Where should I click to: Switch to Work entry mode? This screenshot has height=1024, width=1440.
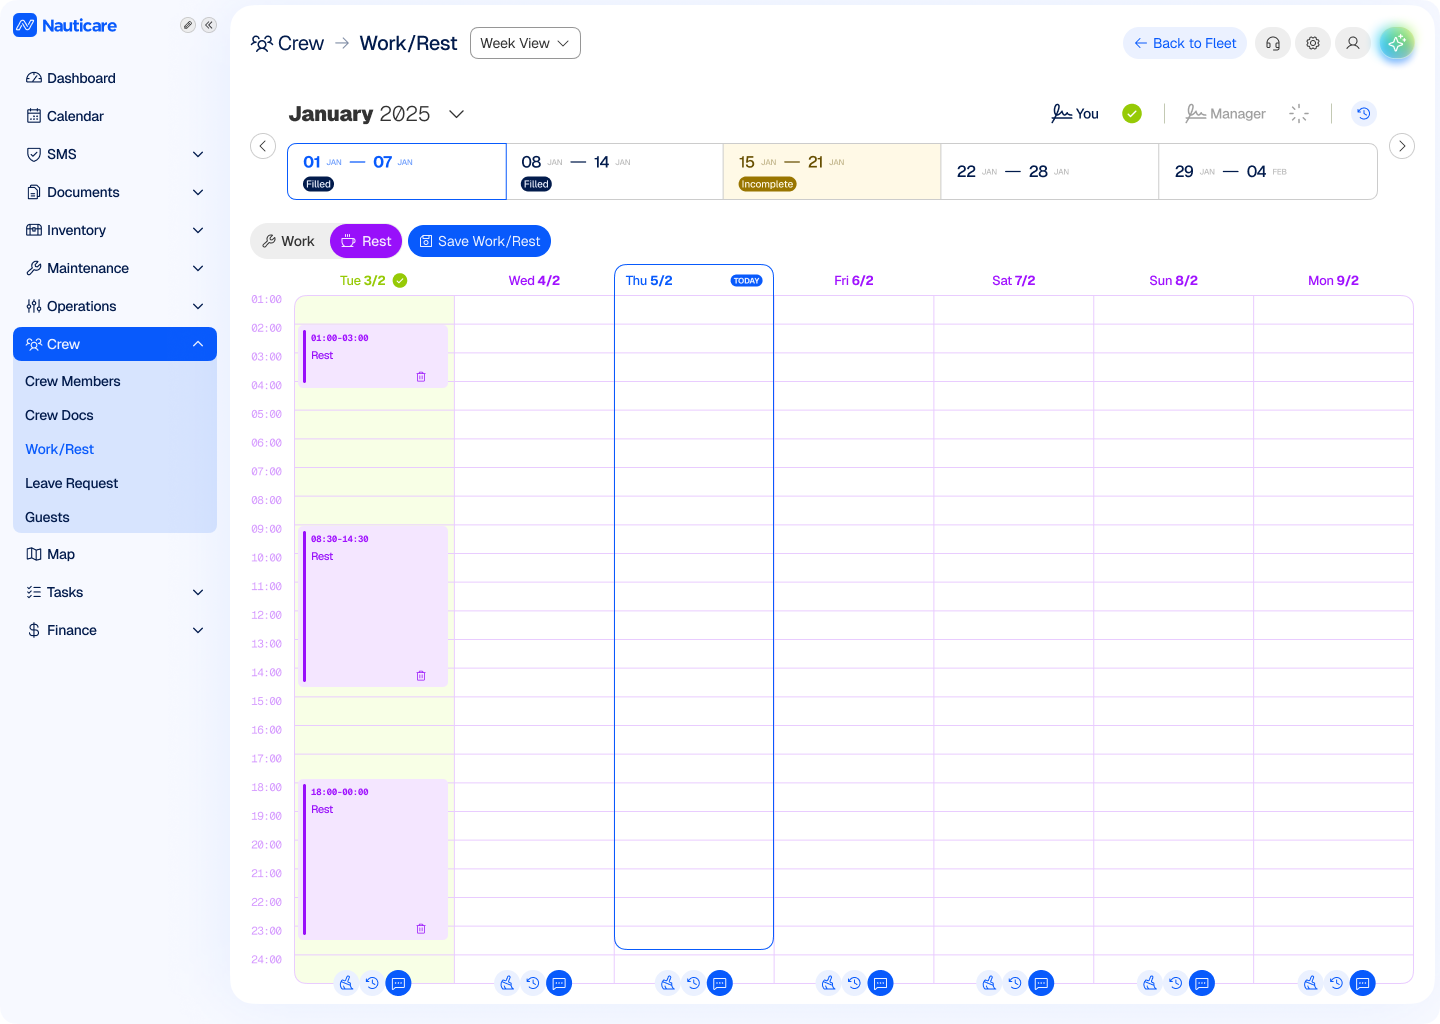(288, 241)
